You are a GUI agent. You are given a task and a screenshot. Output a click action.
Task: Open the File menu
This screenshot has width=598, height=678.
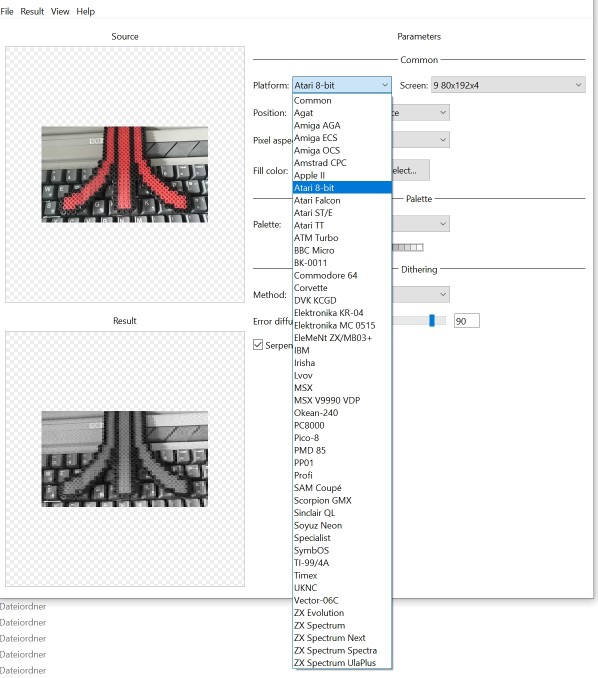click(7, 12)
